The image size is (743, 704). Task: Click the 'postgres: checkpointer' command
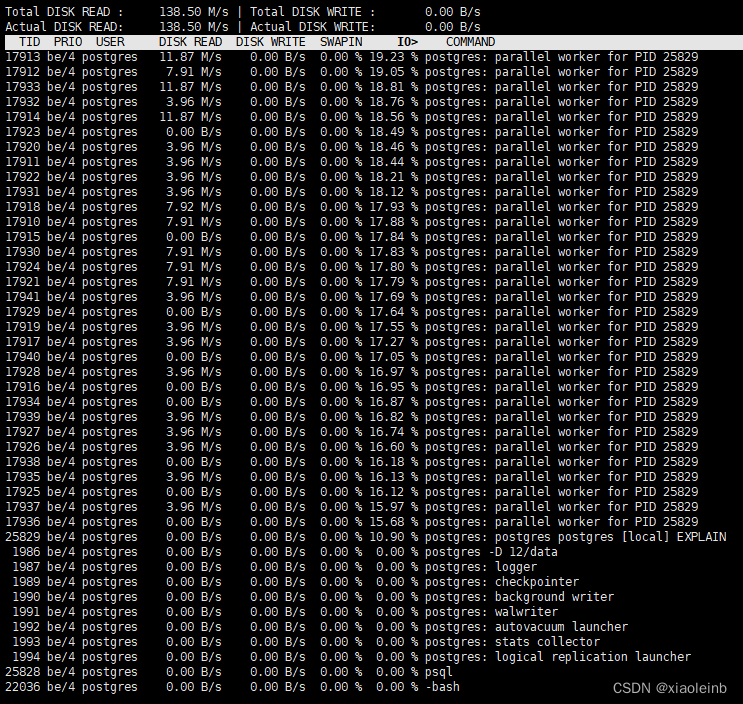tap(502, 582)
